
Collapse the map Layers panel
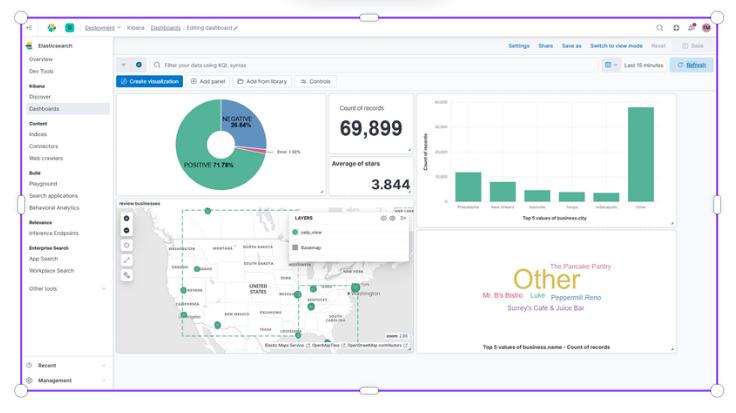tap(403, 217)
